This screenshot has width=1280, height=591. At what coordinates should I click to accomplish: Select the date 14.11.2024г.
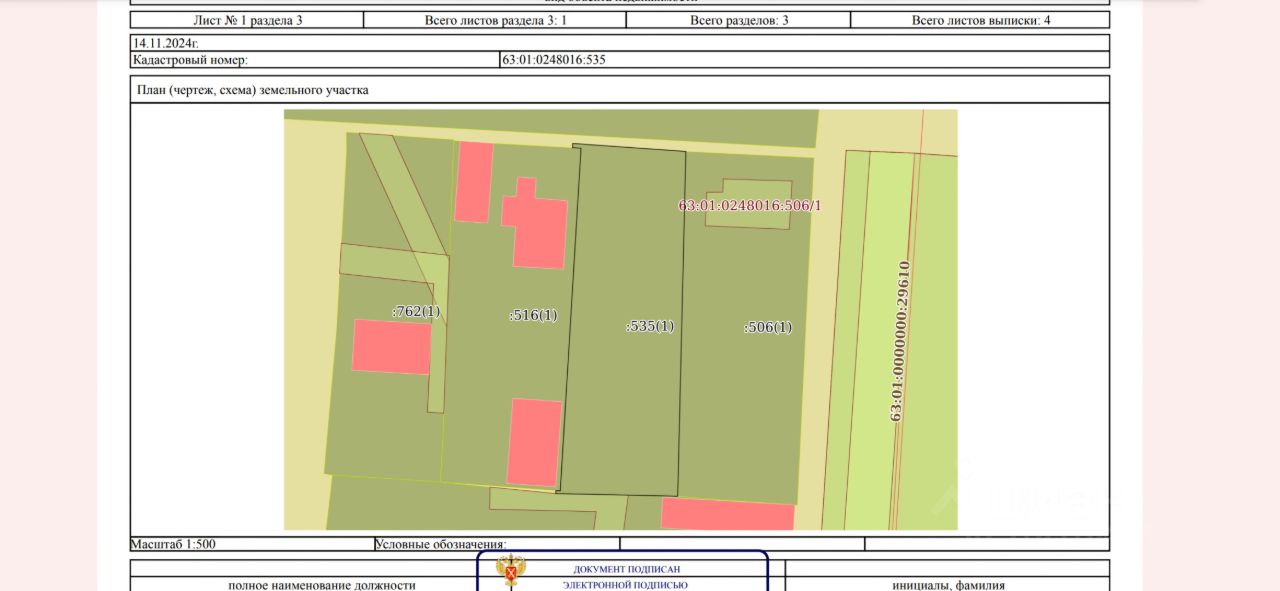point(166,44)
